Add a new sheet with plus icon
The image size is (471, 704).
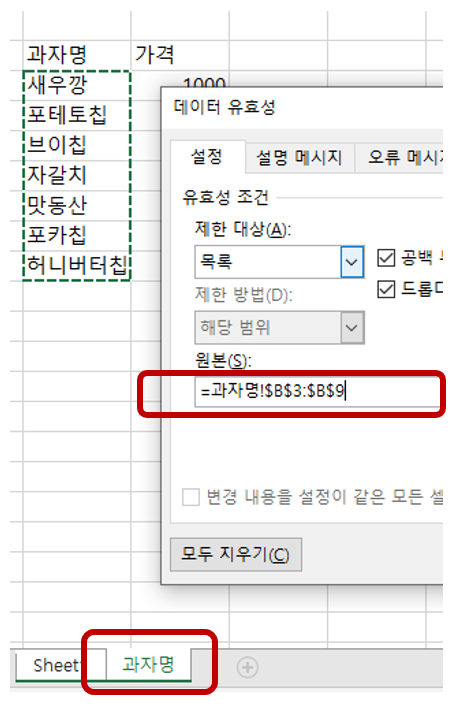pyautogui.click(x=247, y=667)
